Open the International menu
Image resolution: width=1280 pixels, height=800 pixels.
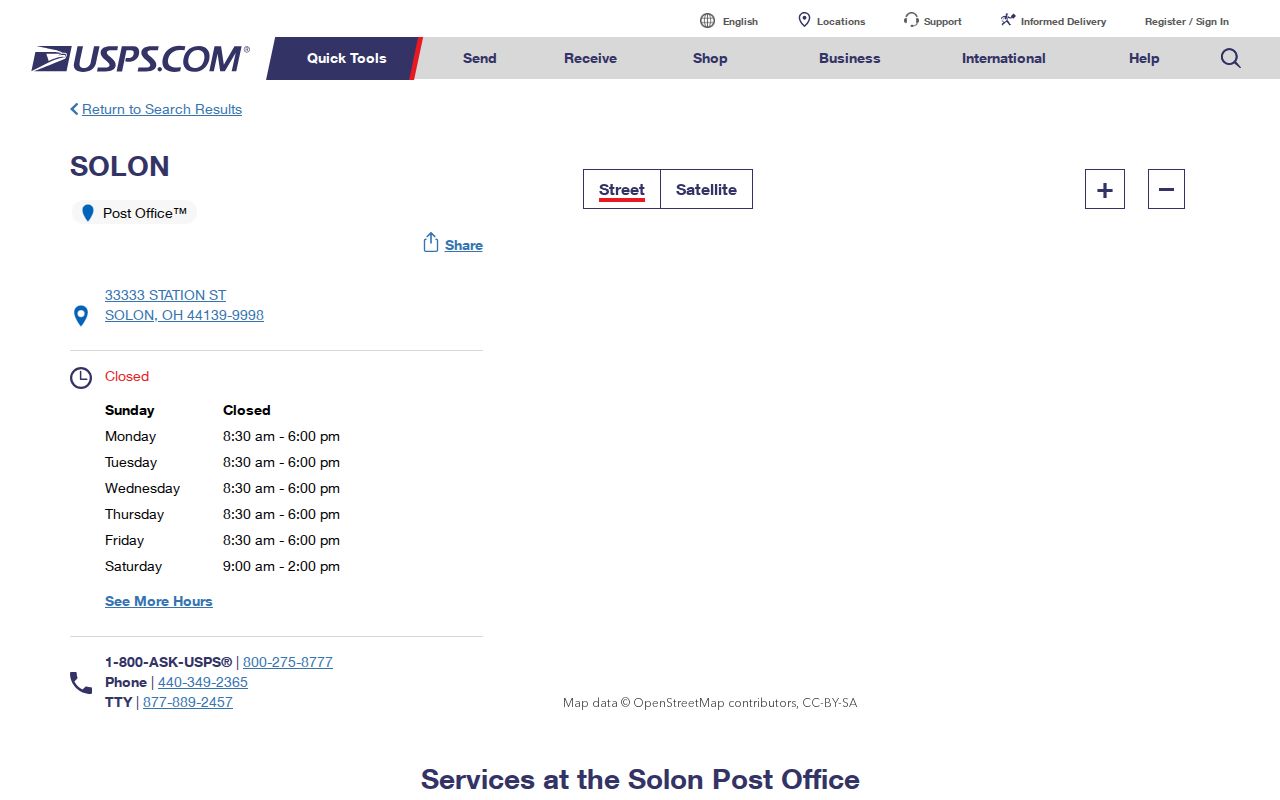point(1004,58)
